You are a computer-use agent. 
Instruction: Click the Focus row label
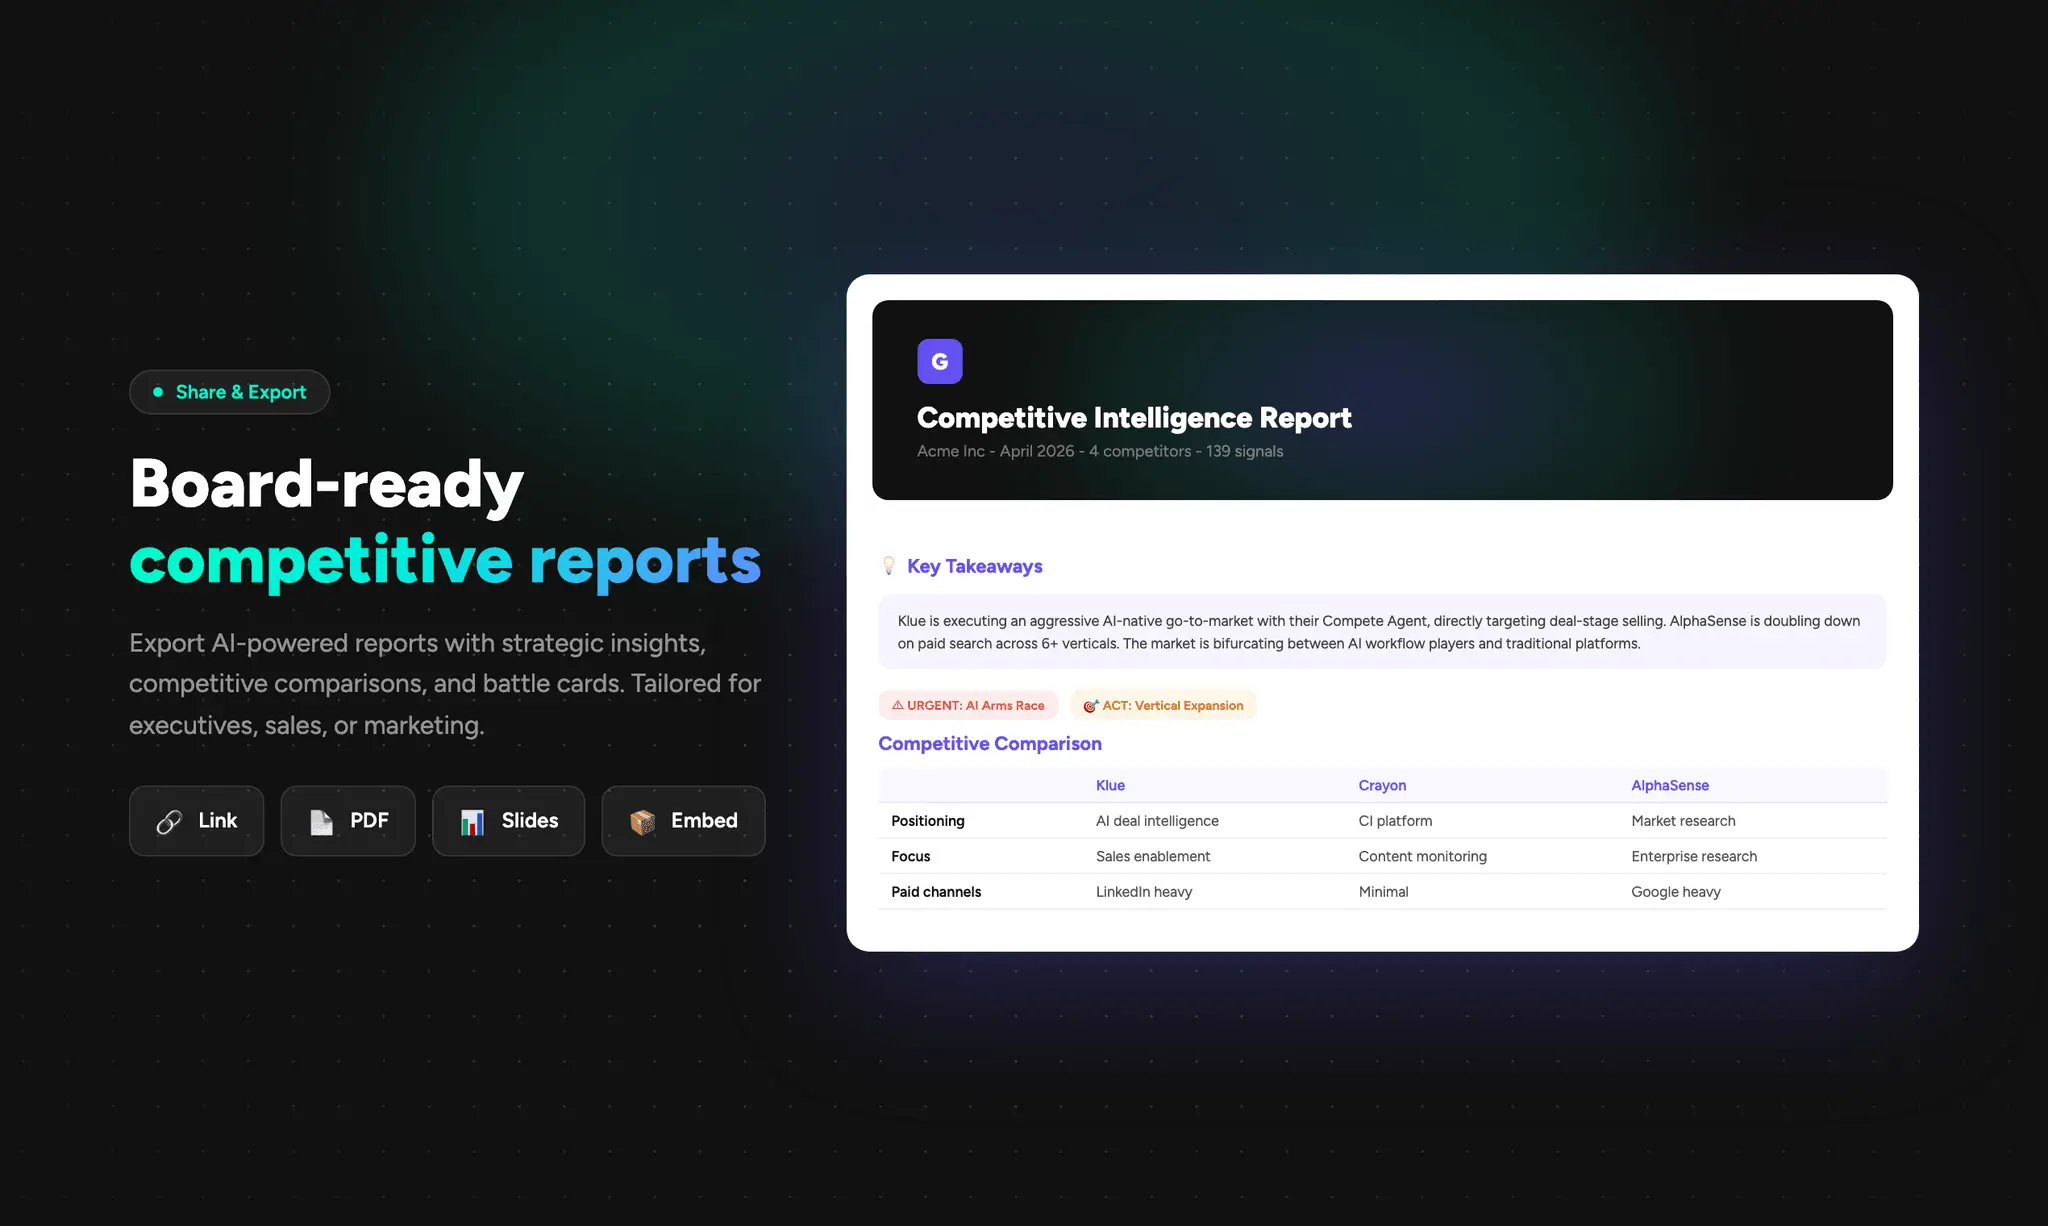(911, 856)
